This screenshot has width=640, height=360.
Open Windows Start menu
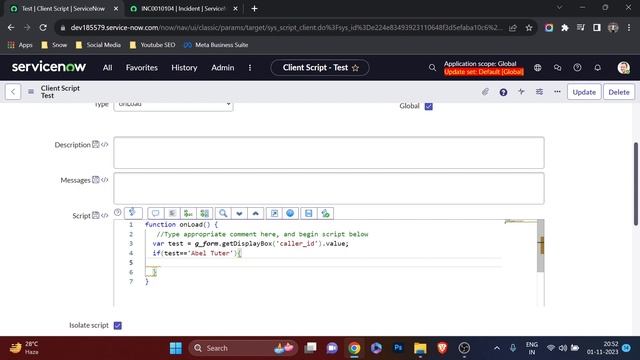(x=176, y=348)
